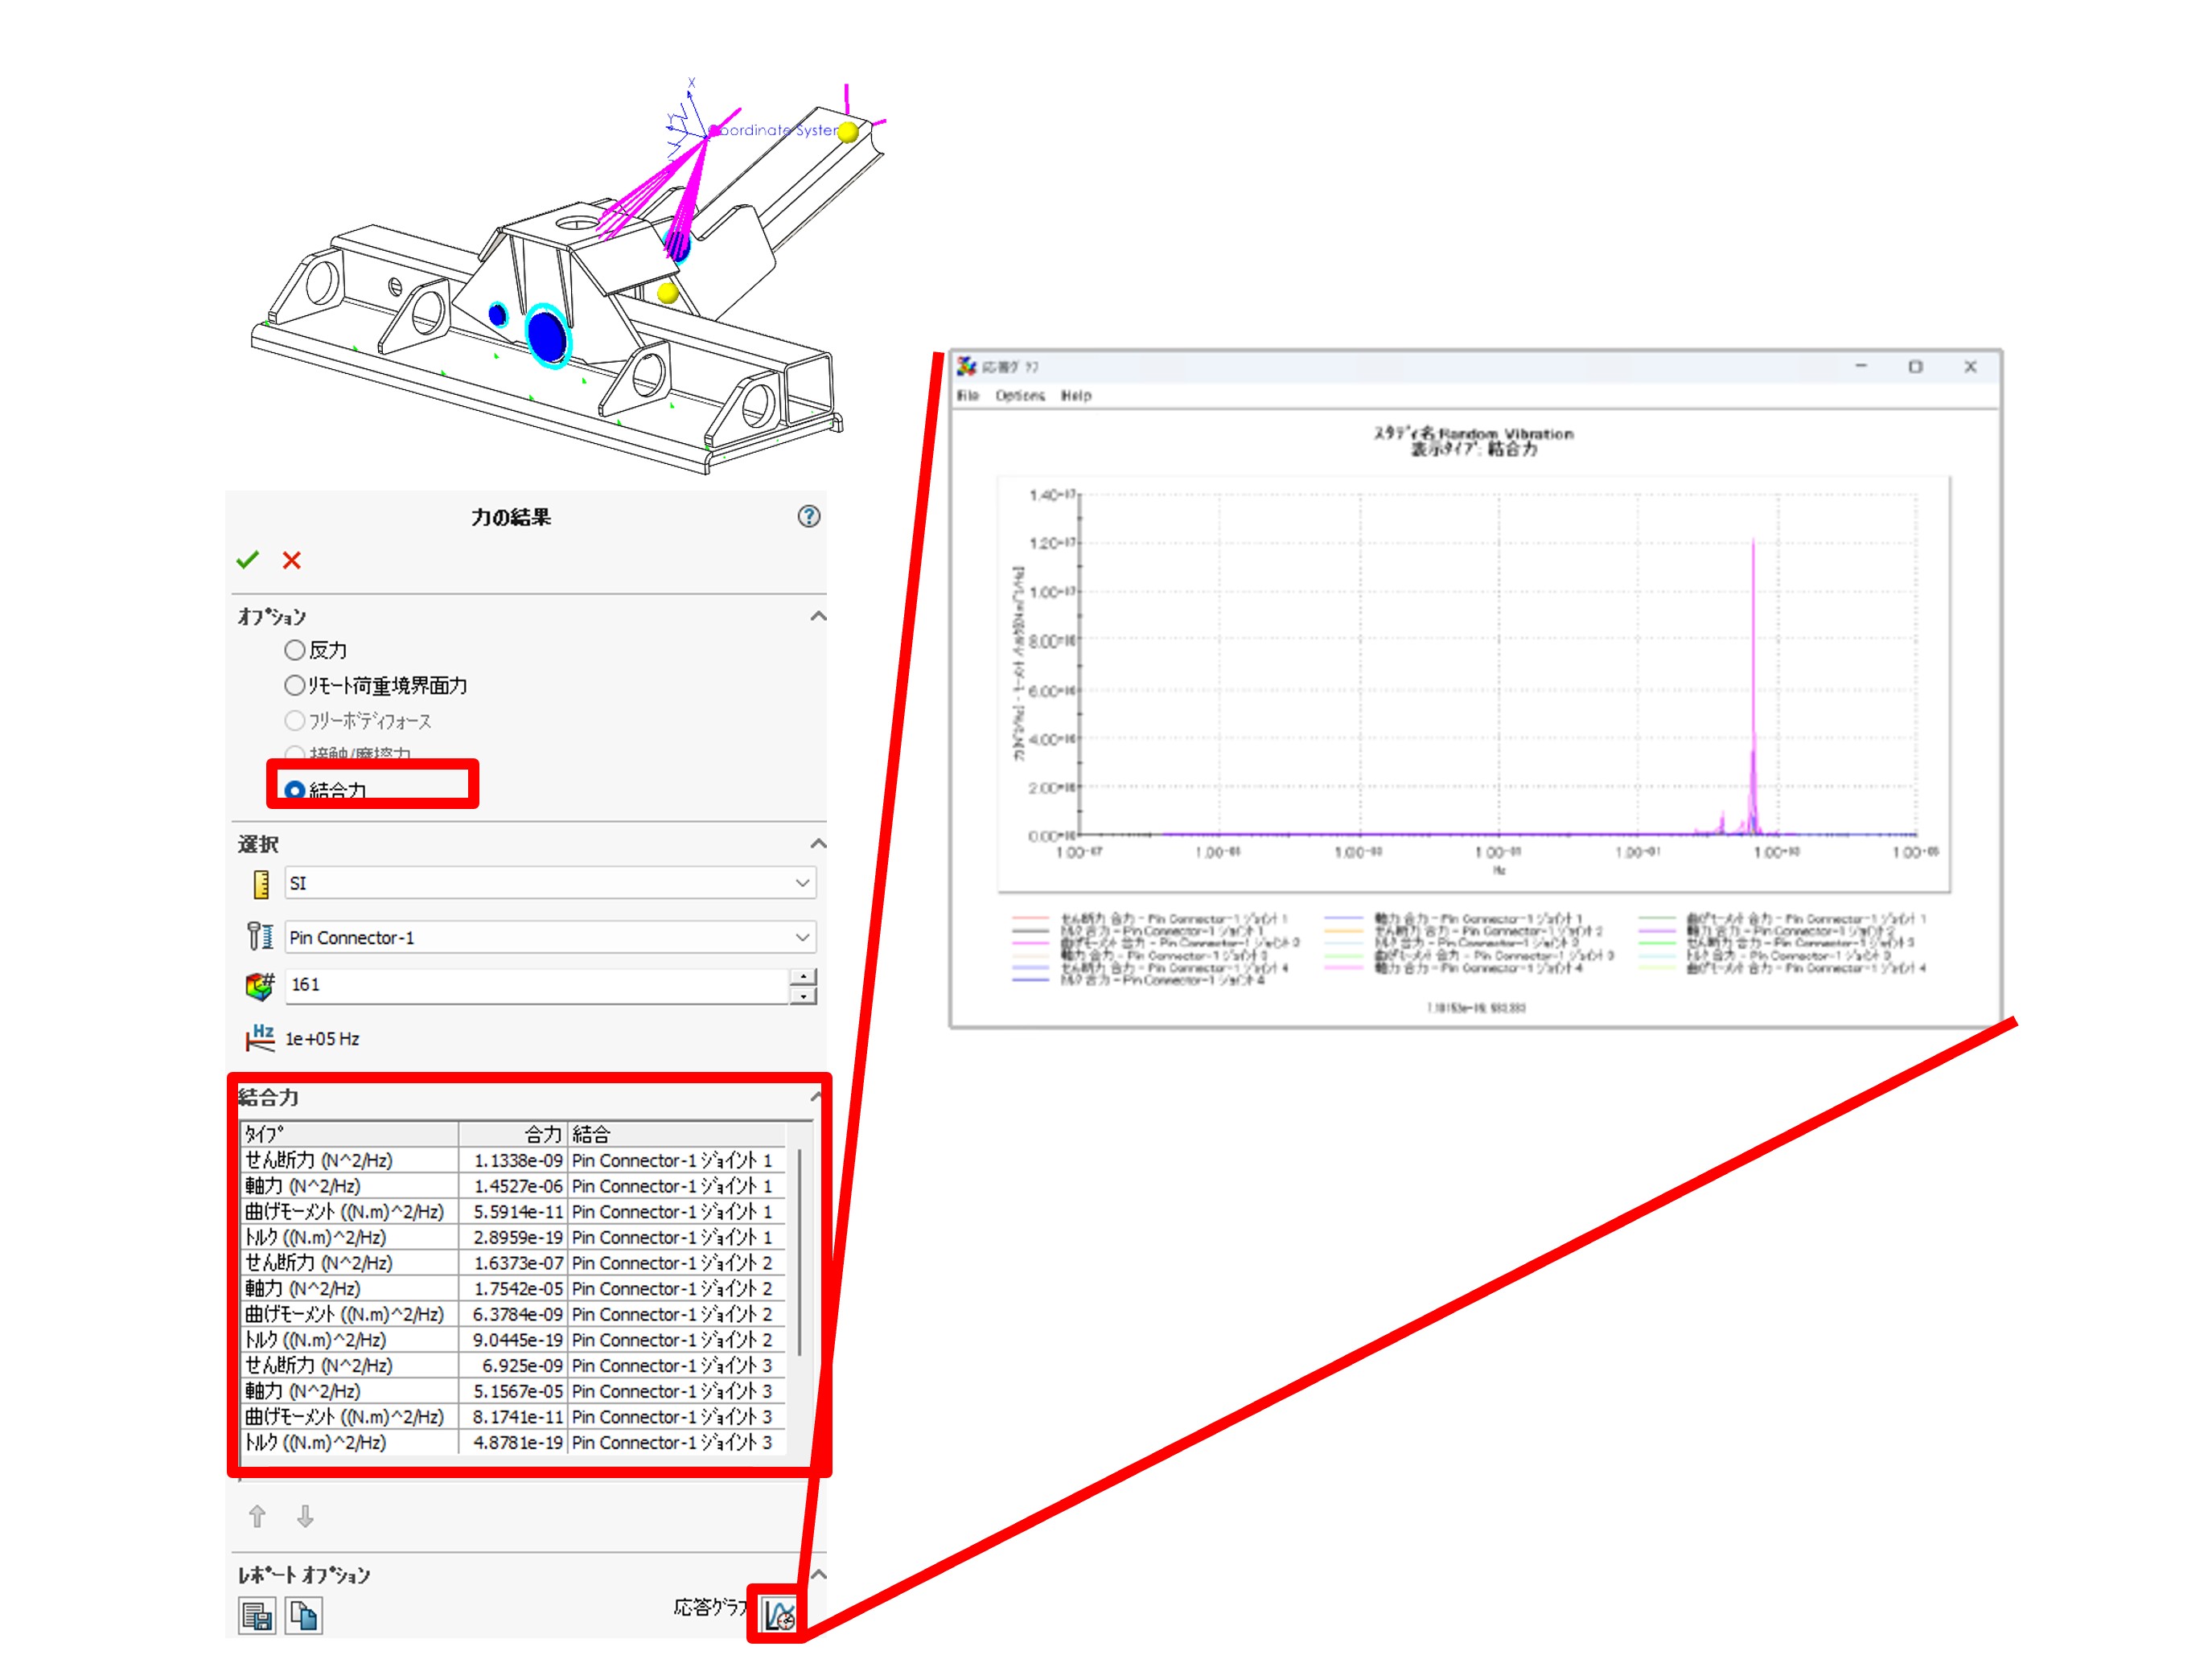The width and height of the screenshot is (2212, 1659).
Task: Open the Options menu in graph window
Action: point(1019,396)
